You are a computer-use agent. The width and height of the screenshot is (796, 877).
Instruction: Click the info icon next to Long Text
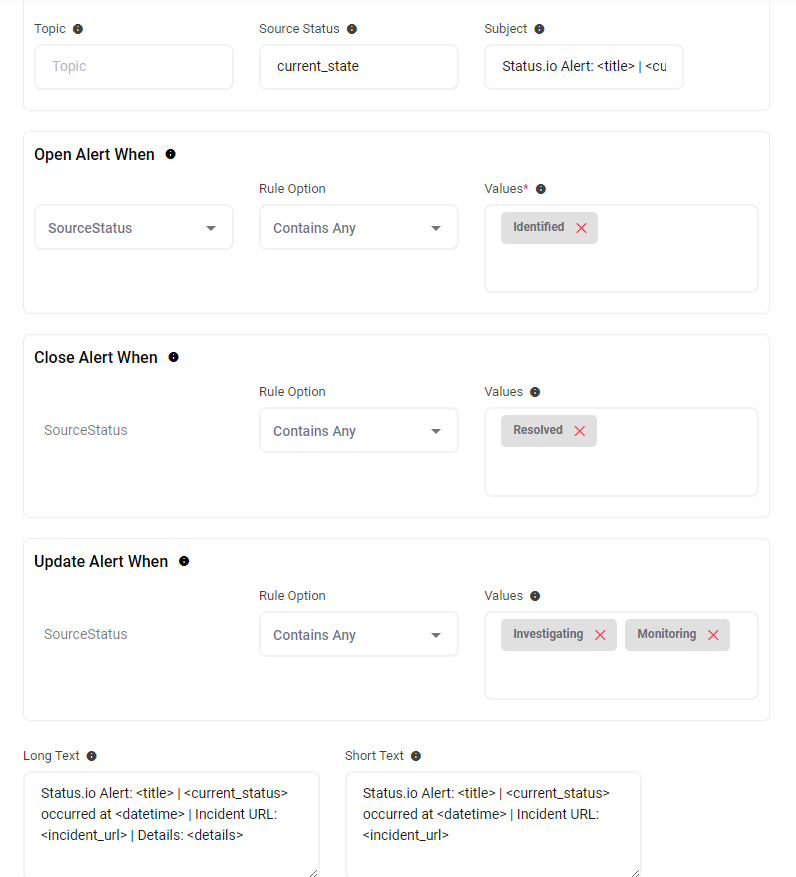(92, 756)
